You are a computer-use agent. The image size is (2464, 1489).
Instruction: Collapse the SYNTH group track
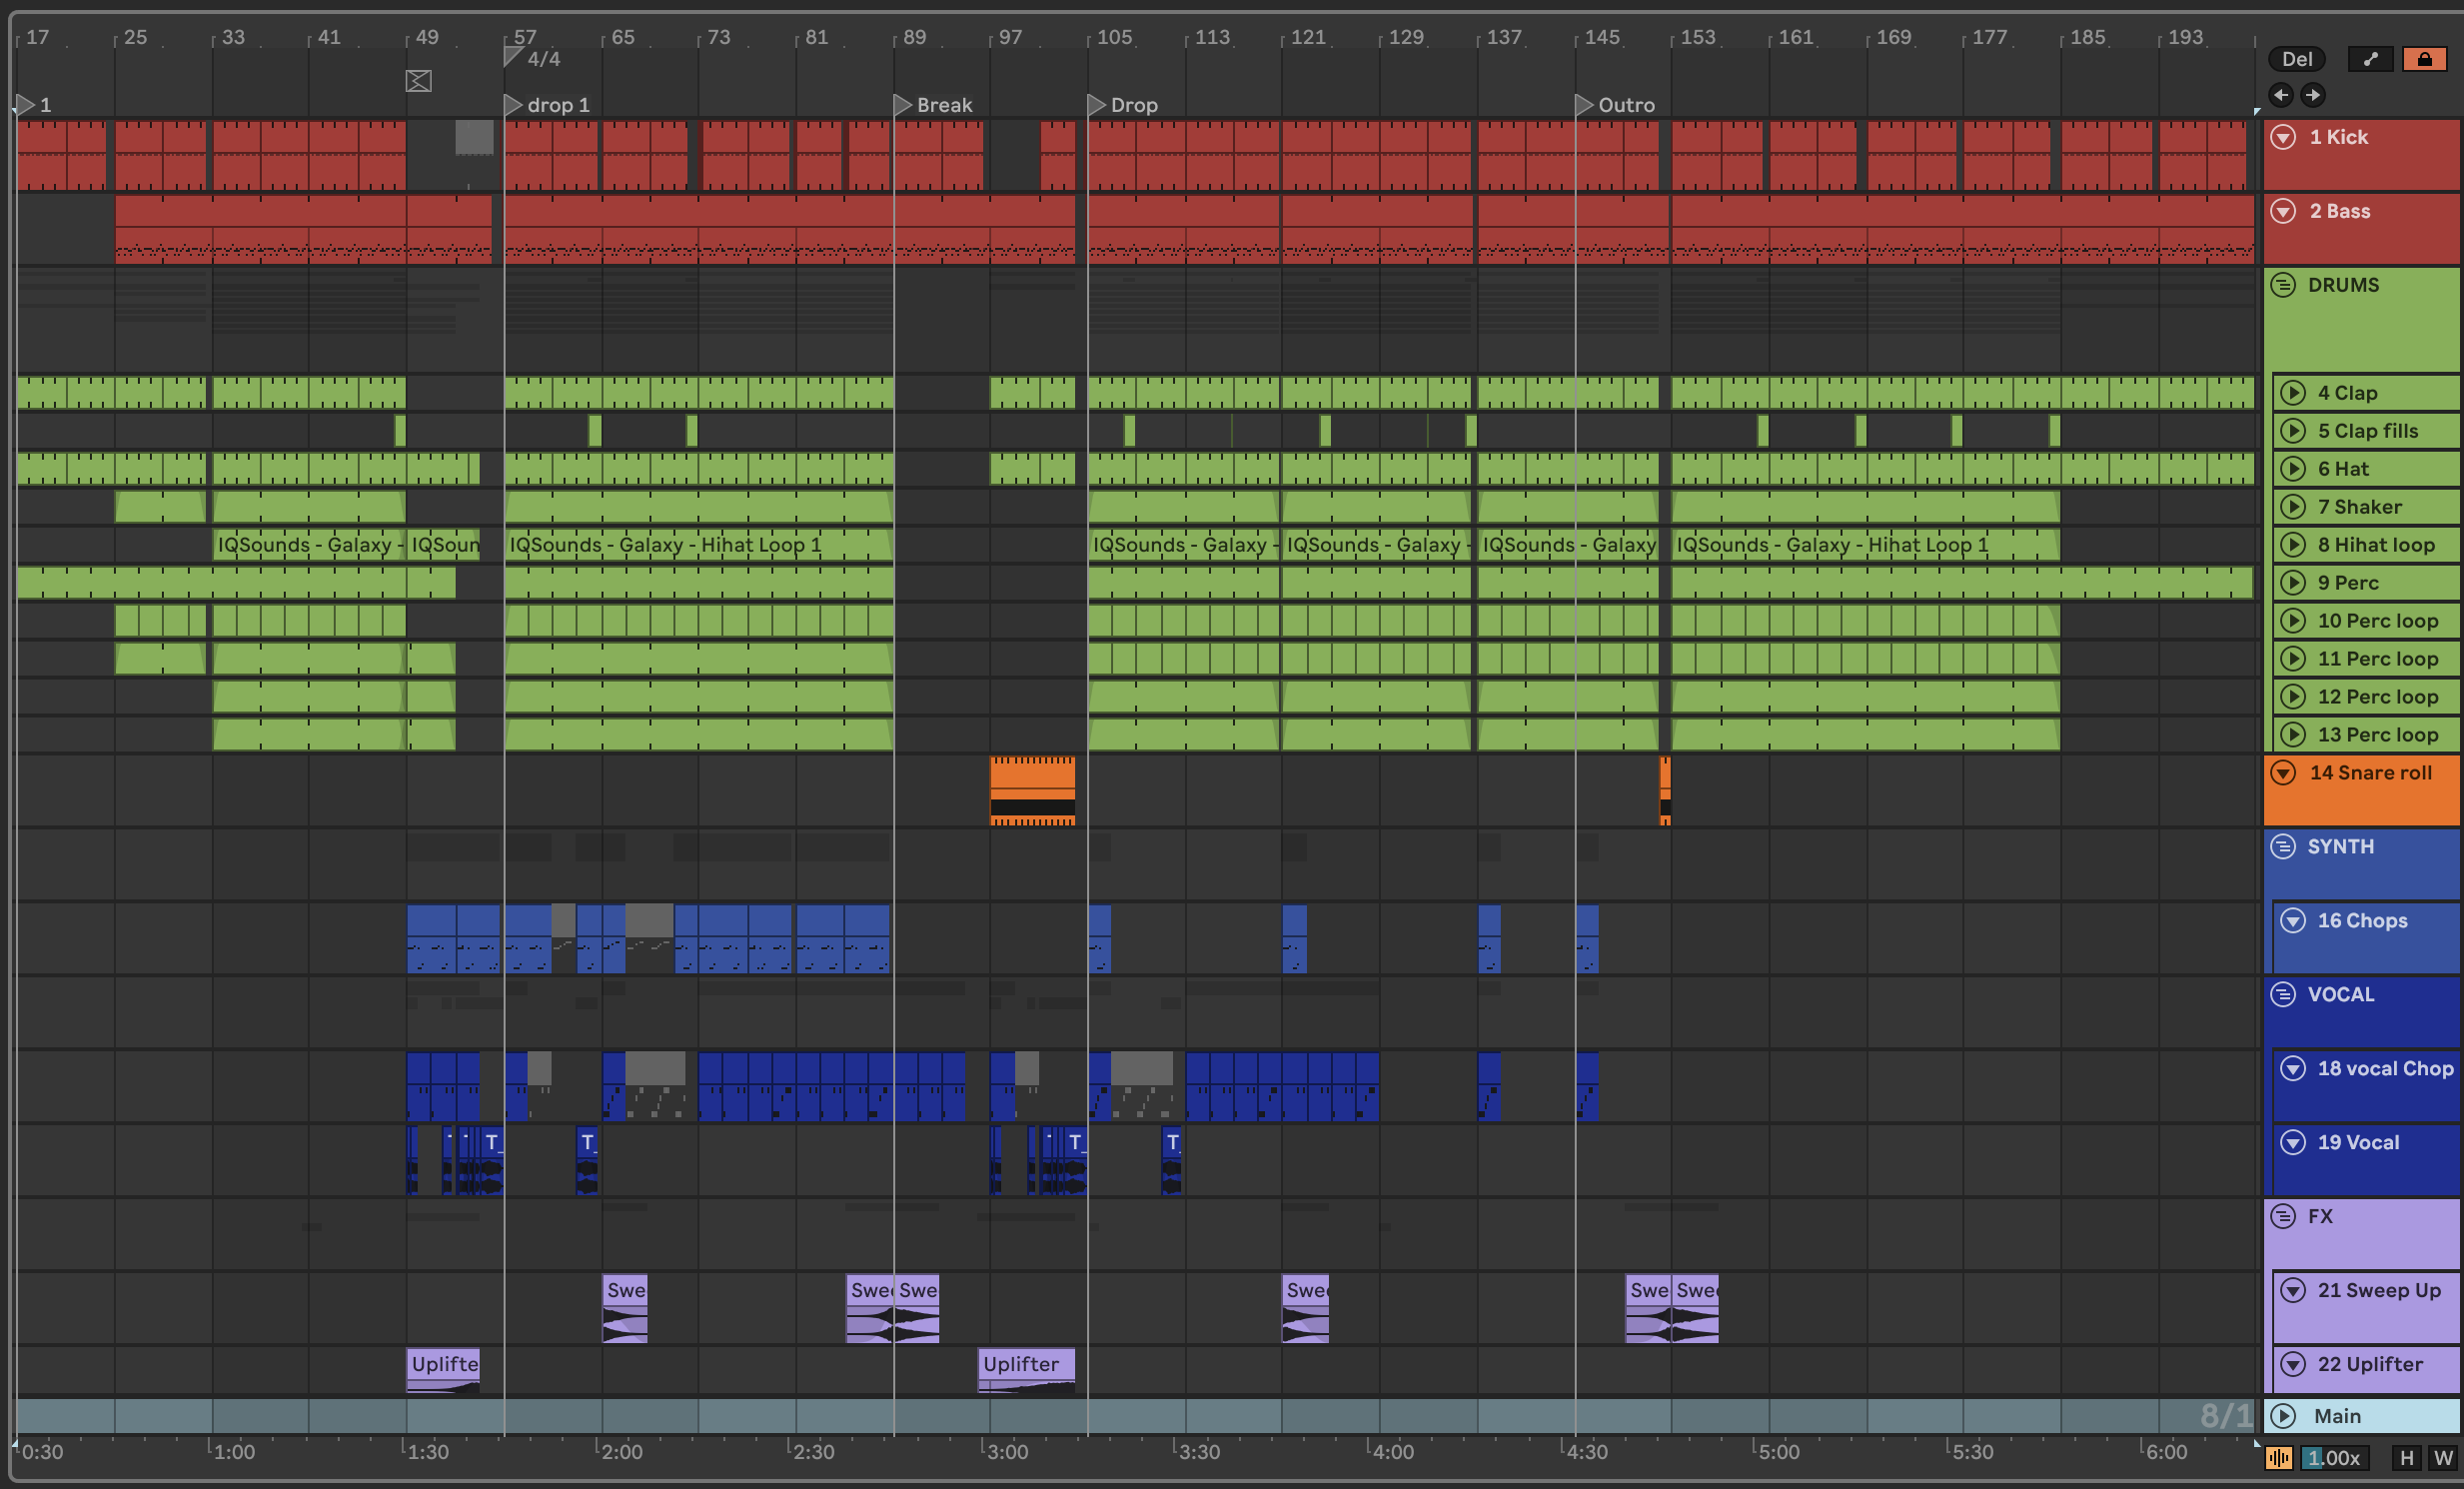(x=2283, y=847)
